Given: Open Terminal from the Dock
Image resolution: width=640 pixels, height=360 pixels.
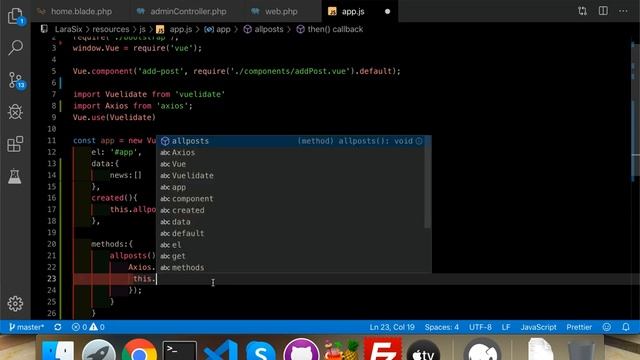Looking at the screenshot, I should 180,350.
